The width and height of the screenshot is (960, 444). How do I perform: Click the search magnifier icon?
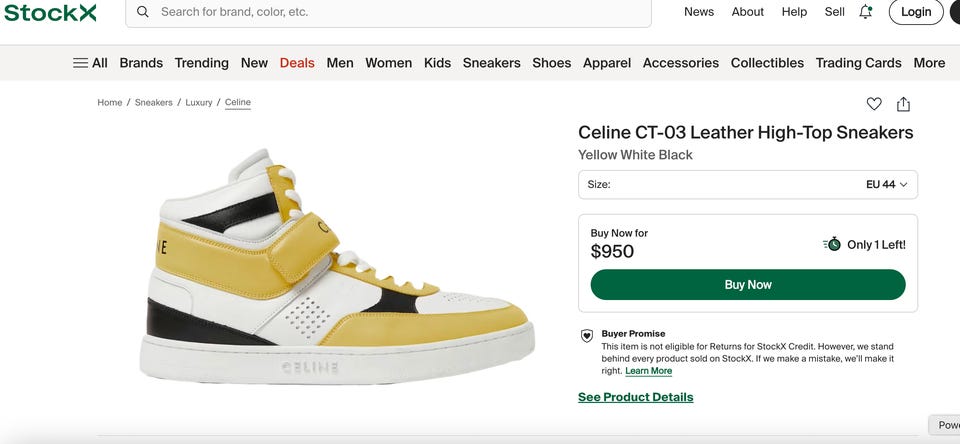coord(143,12)
